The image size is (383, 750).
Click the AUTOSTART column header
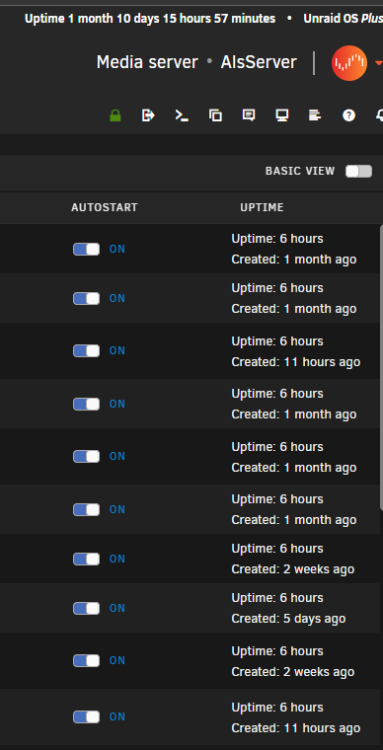[104, 208]
